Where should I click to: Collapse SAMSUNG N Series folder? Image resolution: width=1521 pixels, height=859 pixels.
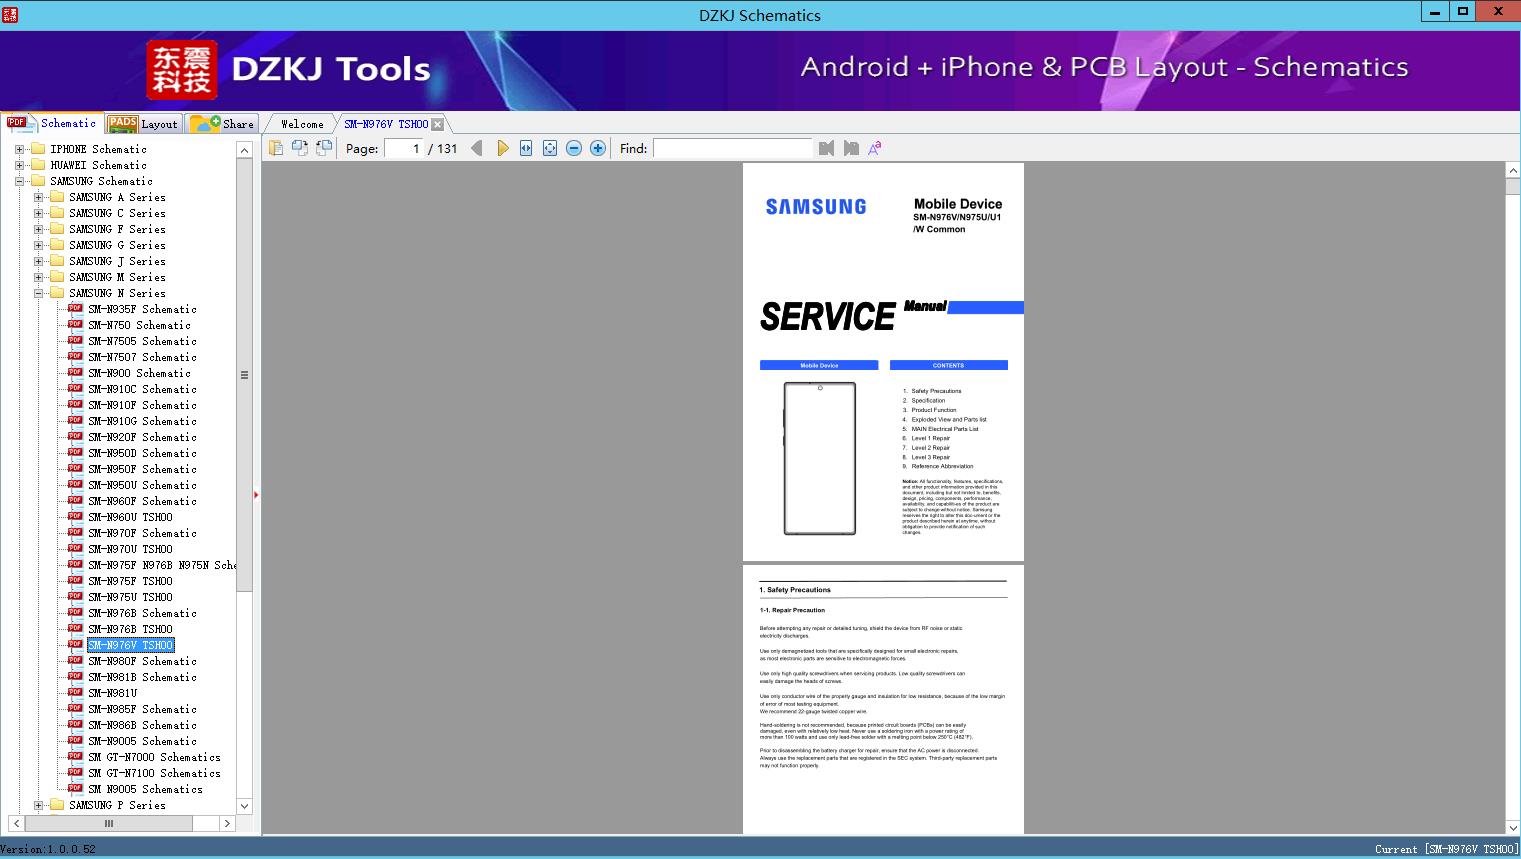pyautogui.click(x=38, y=293)
